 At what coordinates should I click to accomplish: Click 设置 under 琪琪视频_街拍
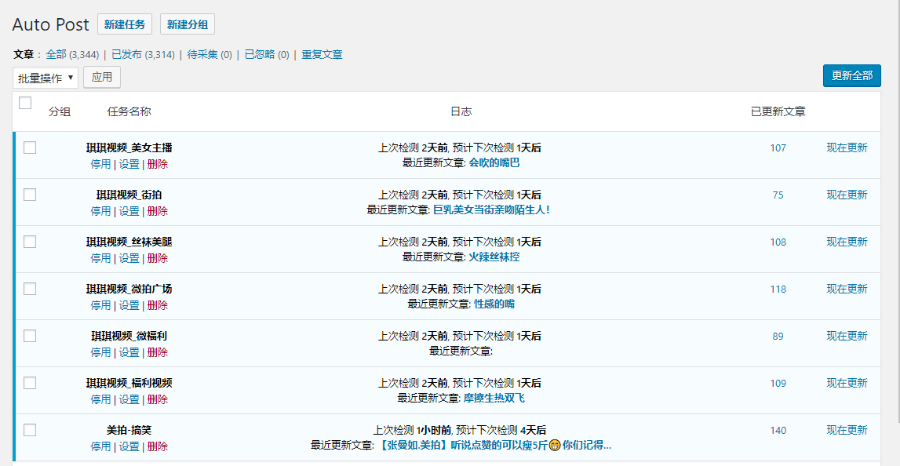[x=129, y=211]
